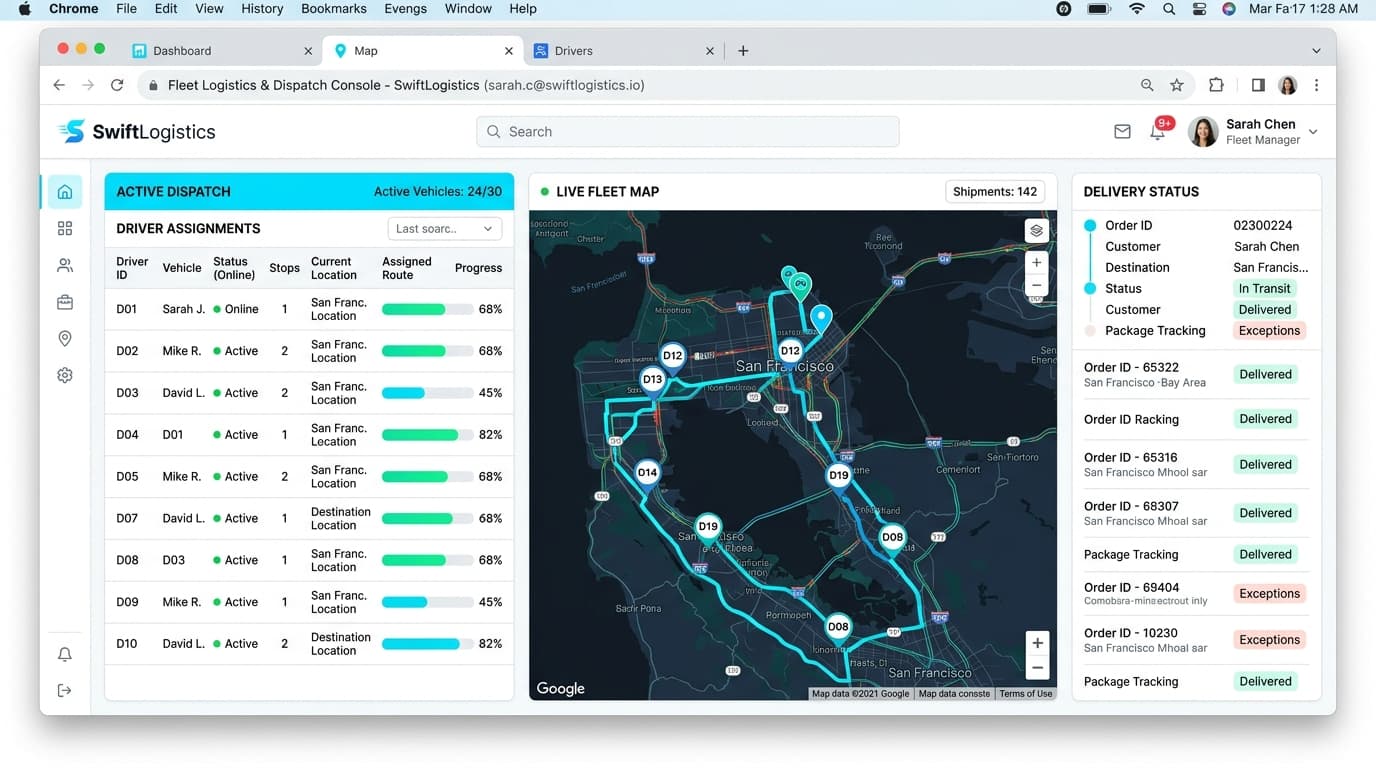
Task: Open the History menu
Action: [x=262, y=9]
